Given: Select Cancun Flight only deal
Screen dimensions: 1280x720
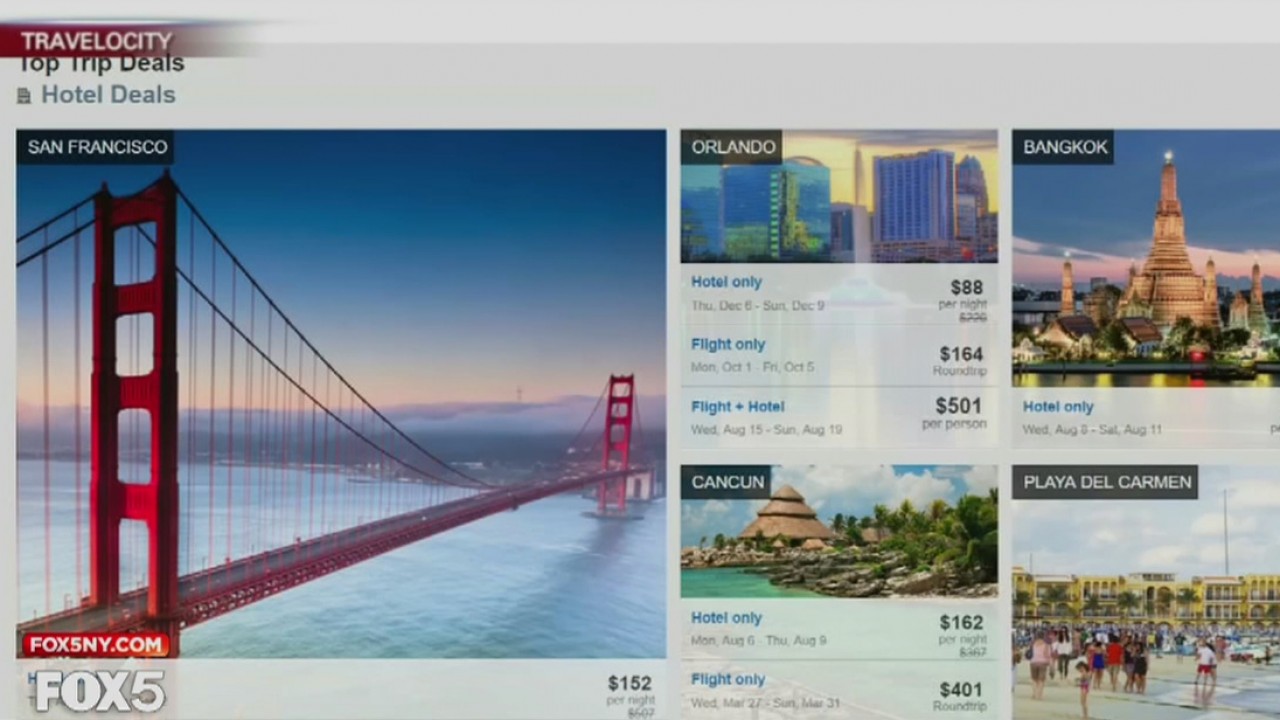Looking at the screenshot, I should [x=728, y=679].
